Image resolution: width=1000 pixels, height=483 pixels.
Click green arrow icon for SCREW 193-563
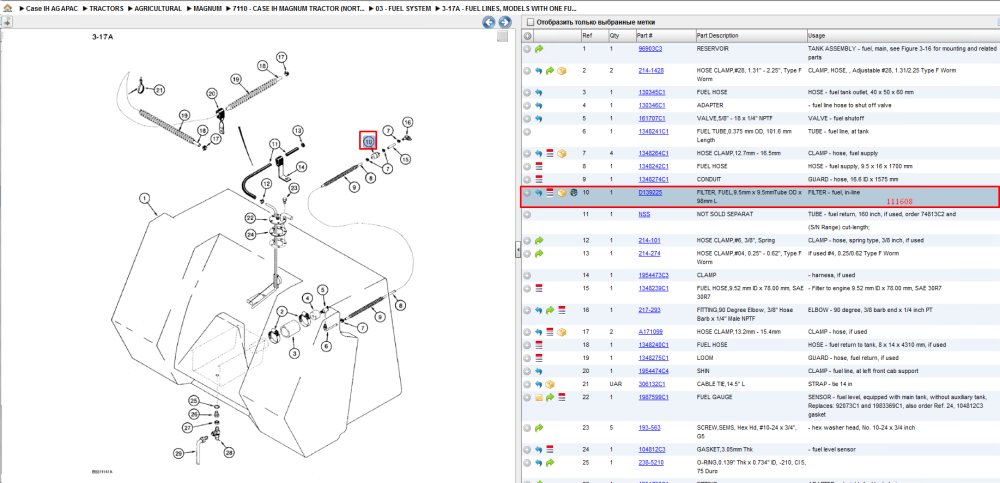539,427
